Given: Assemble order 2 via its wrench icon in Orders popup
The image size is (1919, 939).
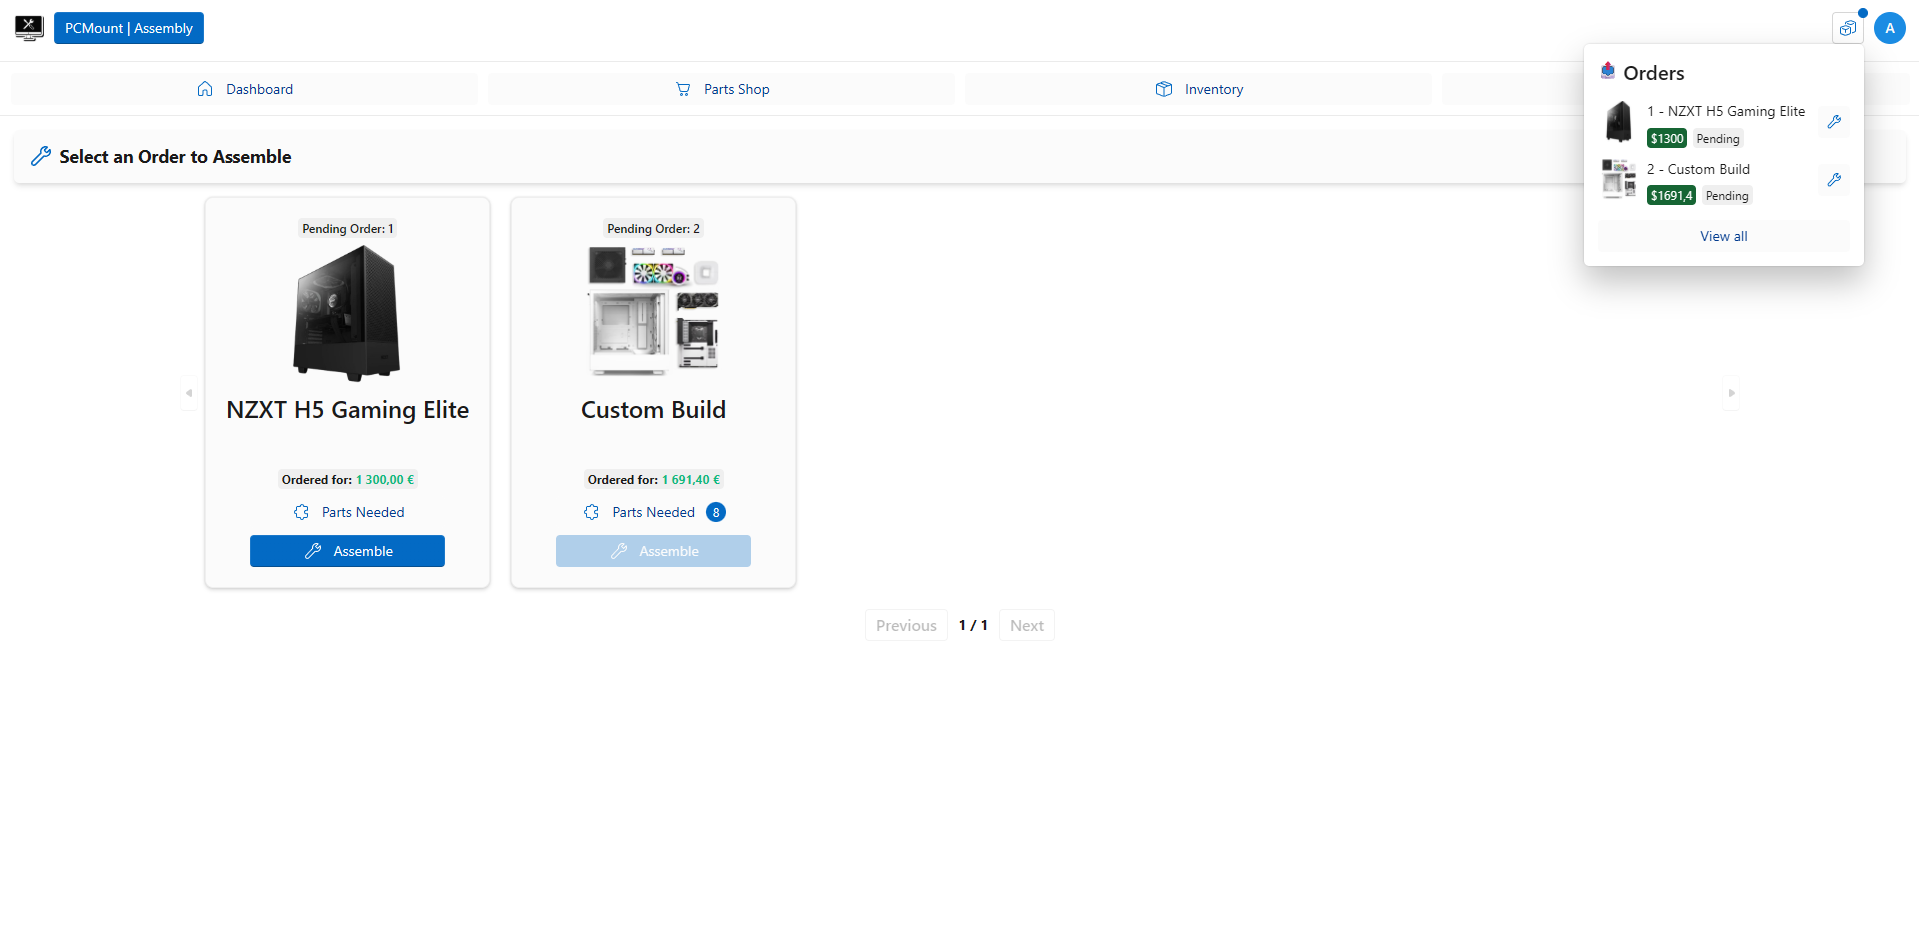Looking at the screenshot, I should point(1834,180).
